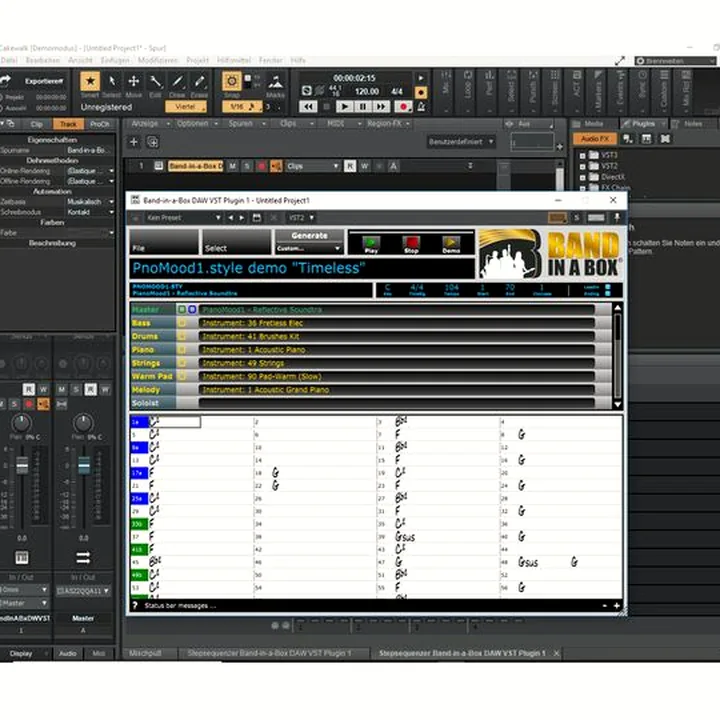Open the Anzeige menu

click(x=145, y=124)
